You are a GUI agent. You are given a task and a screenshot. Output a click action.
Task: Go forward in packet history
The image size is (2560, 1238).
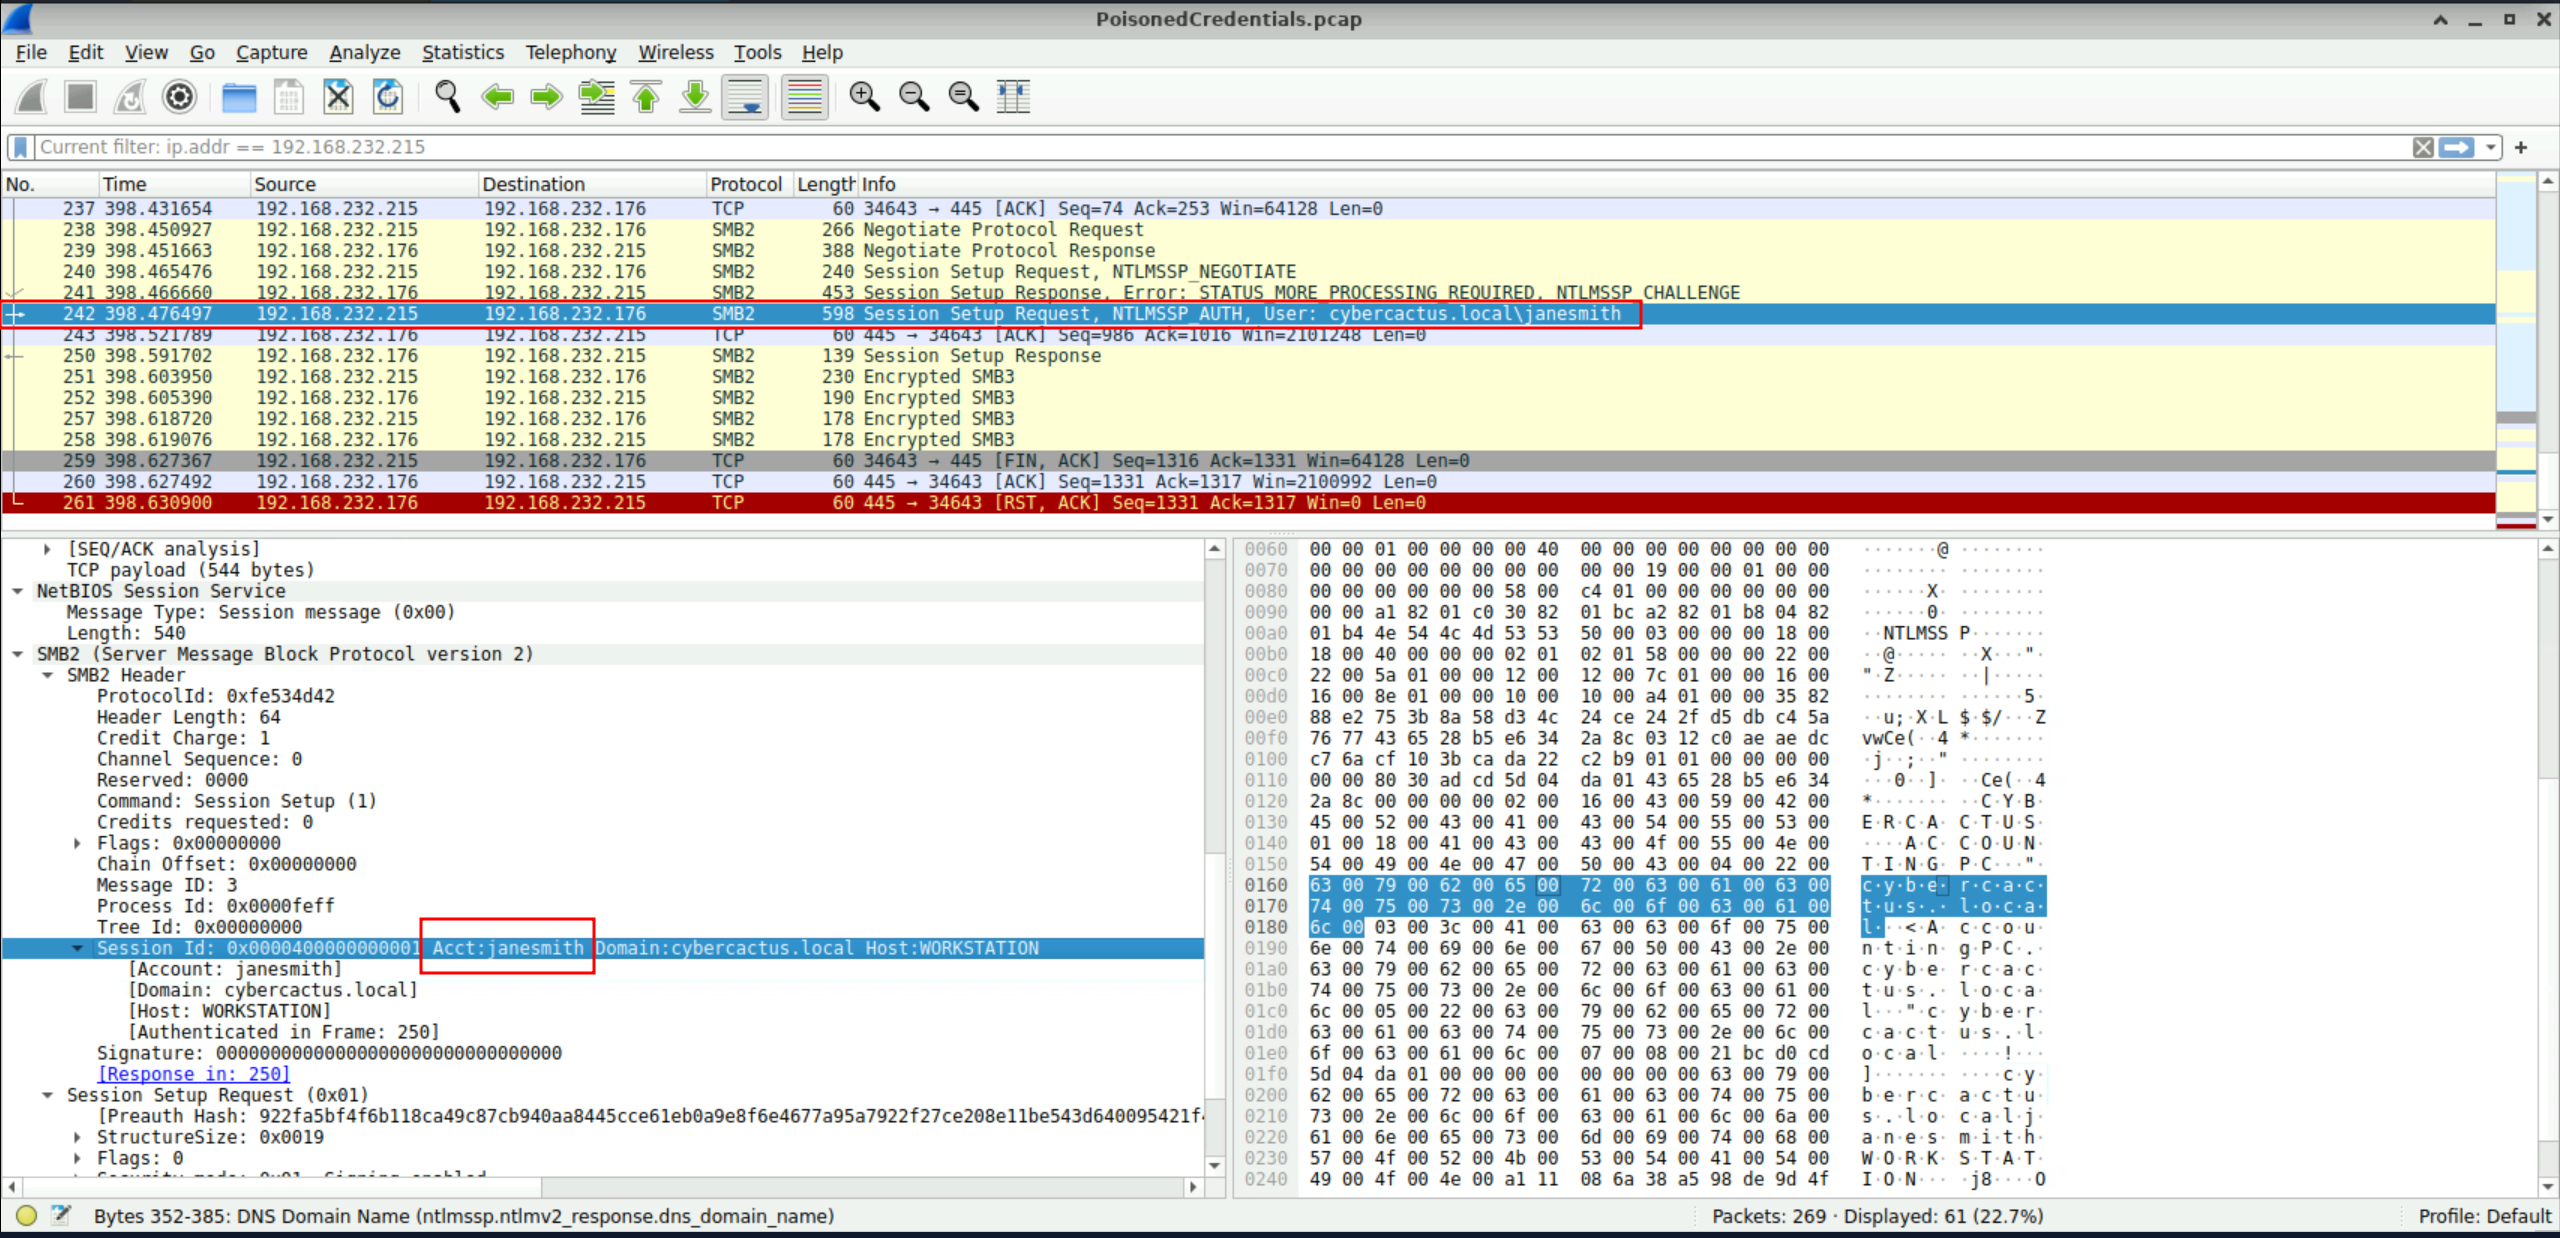point(546,97)
